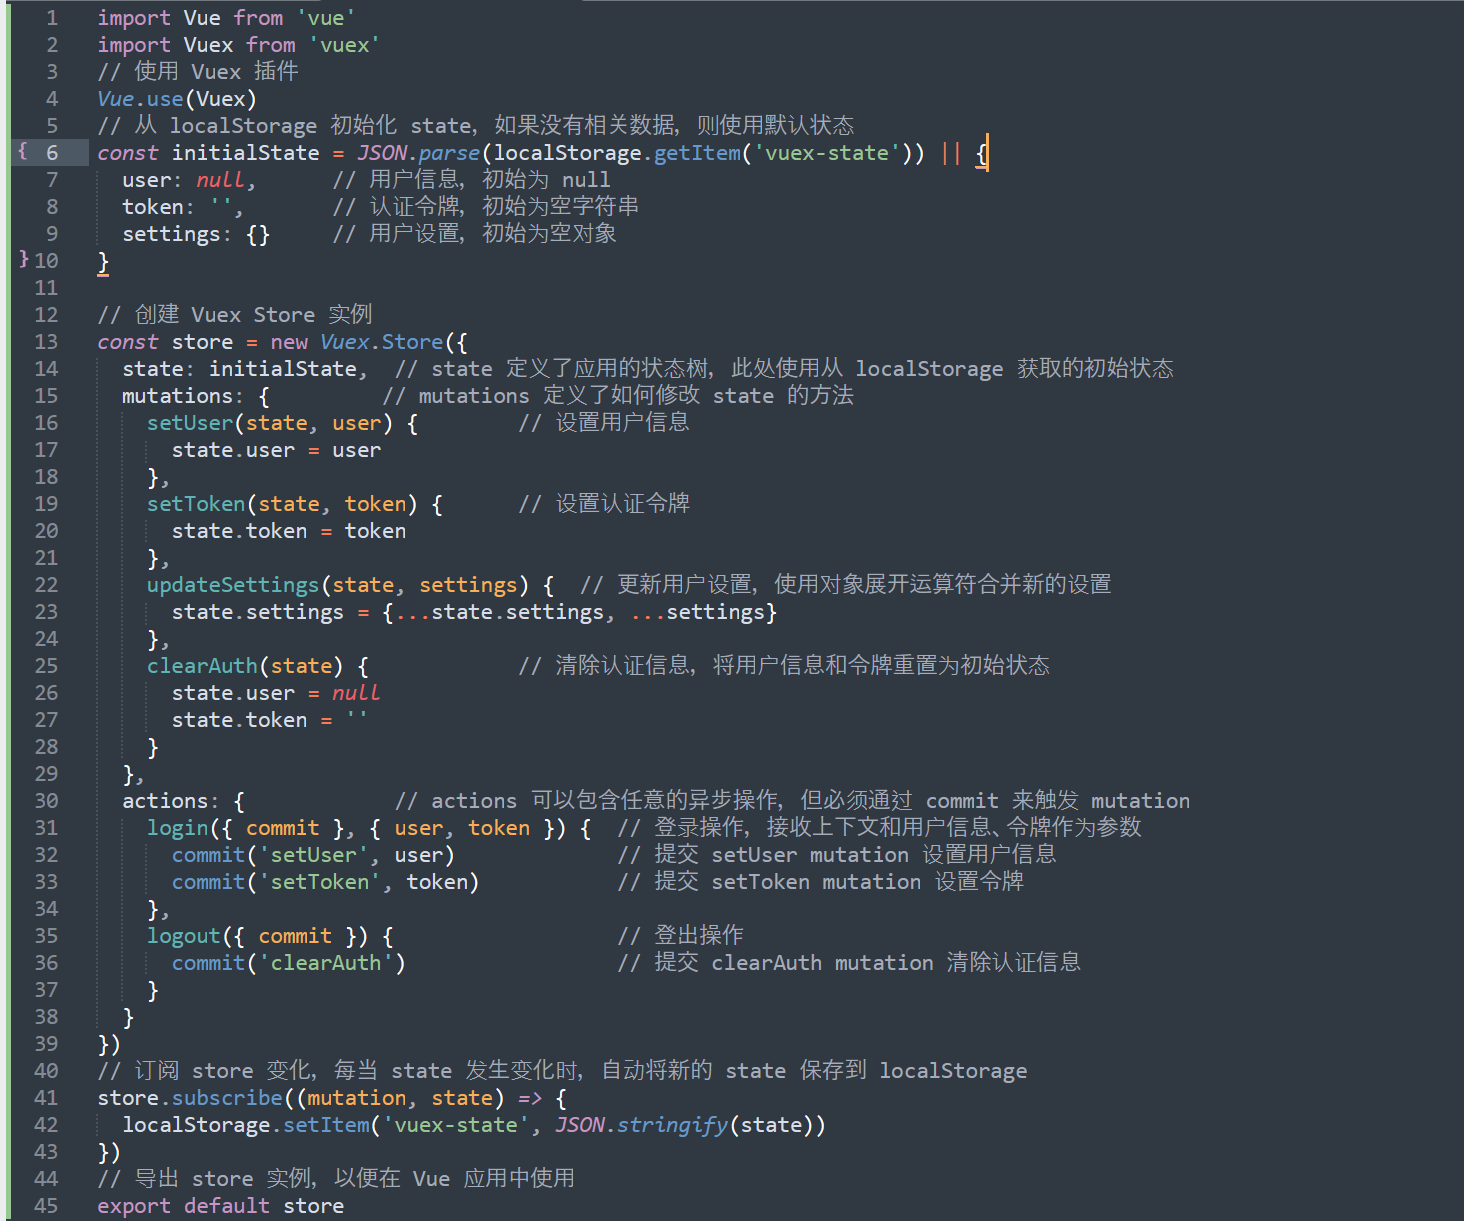Viewport: 1464px width, 1221px height.
Task: Click the comment "// 创建 Vuex Store 实例"
Action: click(x=235, y=315)
